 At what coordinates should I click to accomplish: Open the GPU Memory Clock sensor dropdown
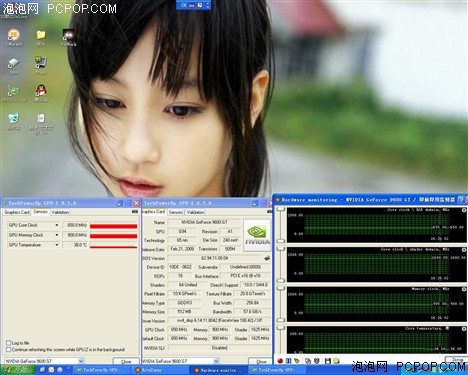click(x=56, y=235)
